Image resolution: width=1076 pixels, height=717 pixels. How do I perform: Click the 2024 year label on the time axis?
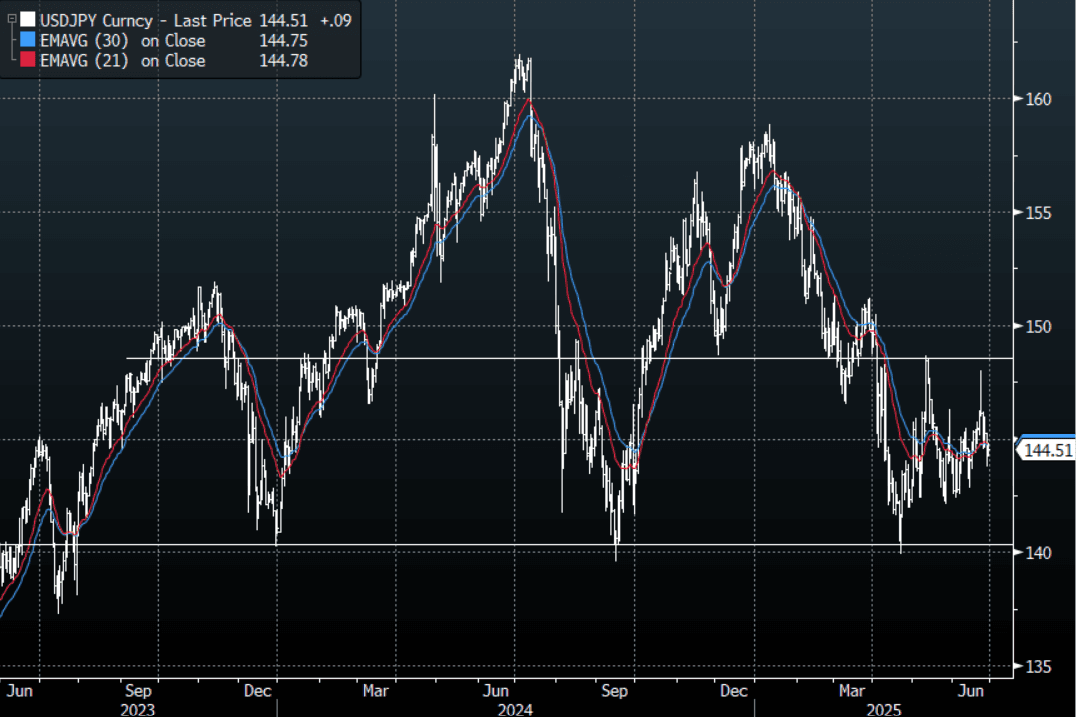click(515, 708)
